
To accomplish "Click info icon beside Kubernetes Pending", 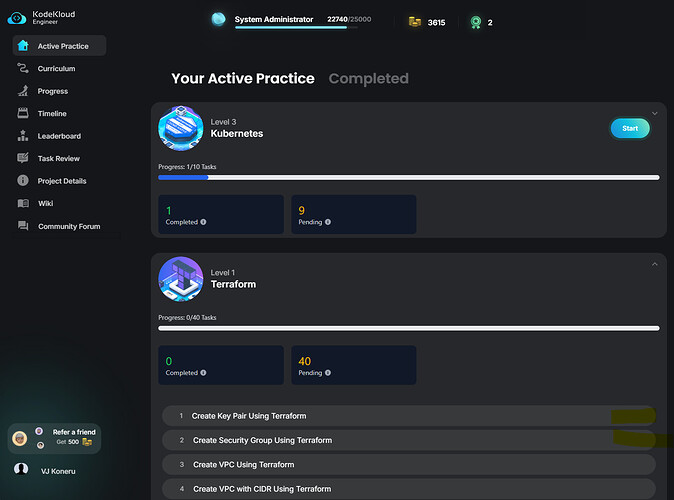I will (328, 222).
